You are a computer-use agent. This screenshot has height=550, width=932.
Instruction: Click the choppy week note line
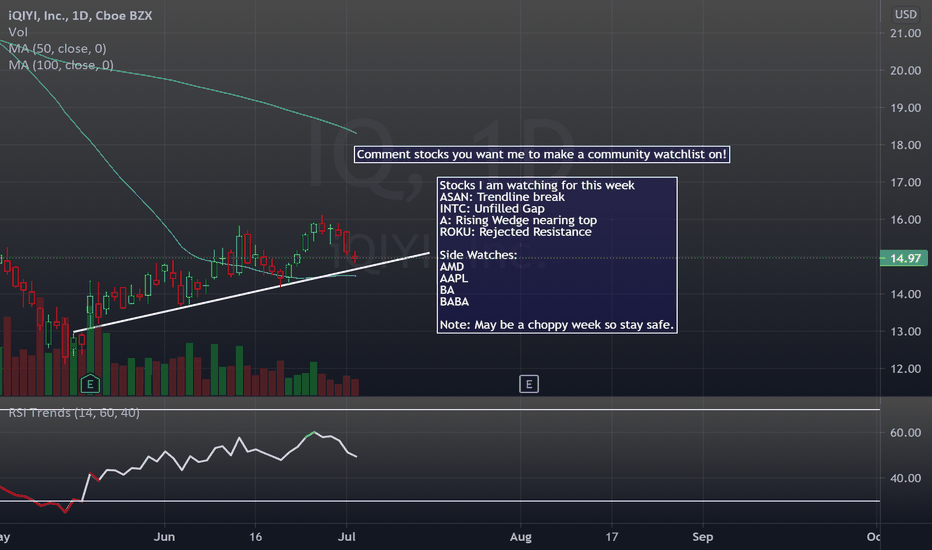(x=556, y=325)
